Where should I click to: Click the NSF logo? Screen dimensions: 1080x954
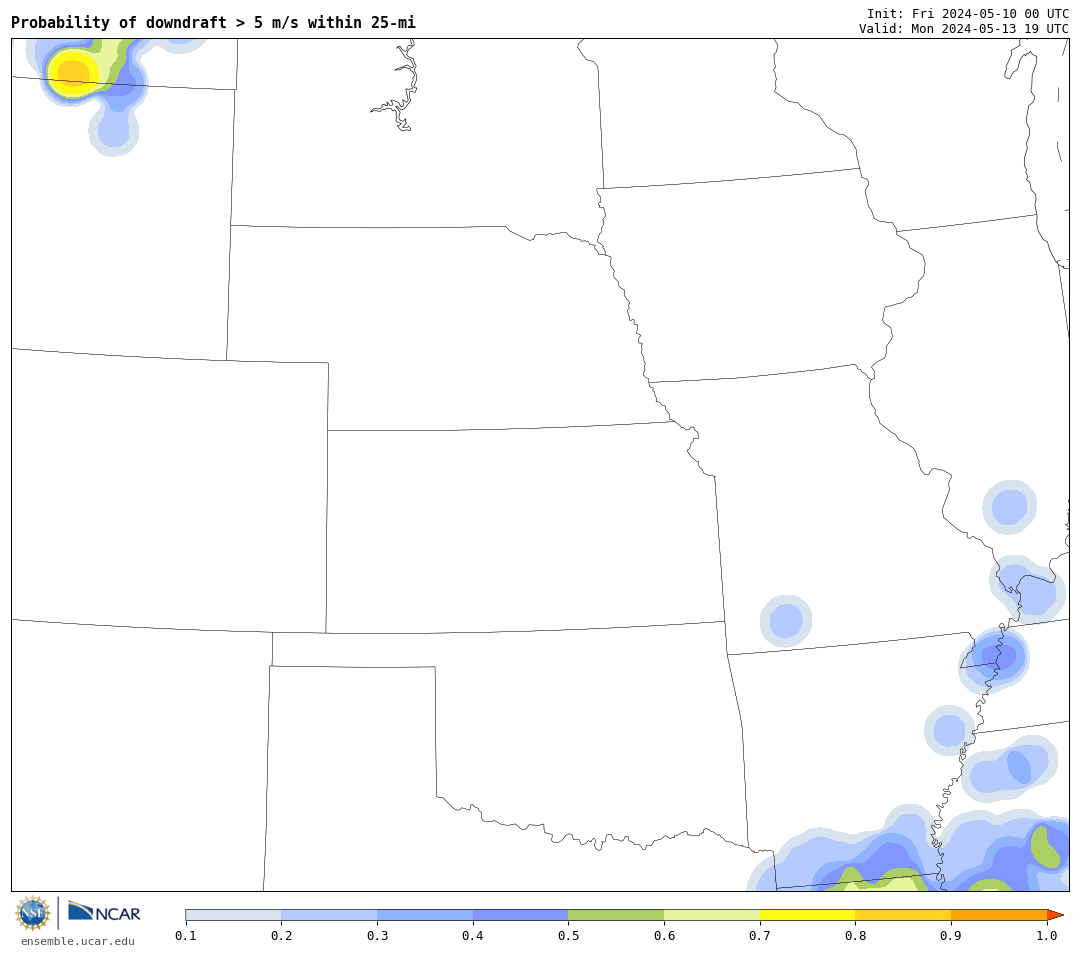point(32,913)
